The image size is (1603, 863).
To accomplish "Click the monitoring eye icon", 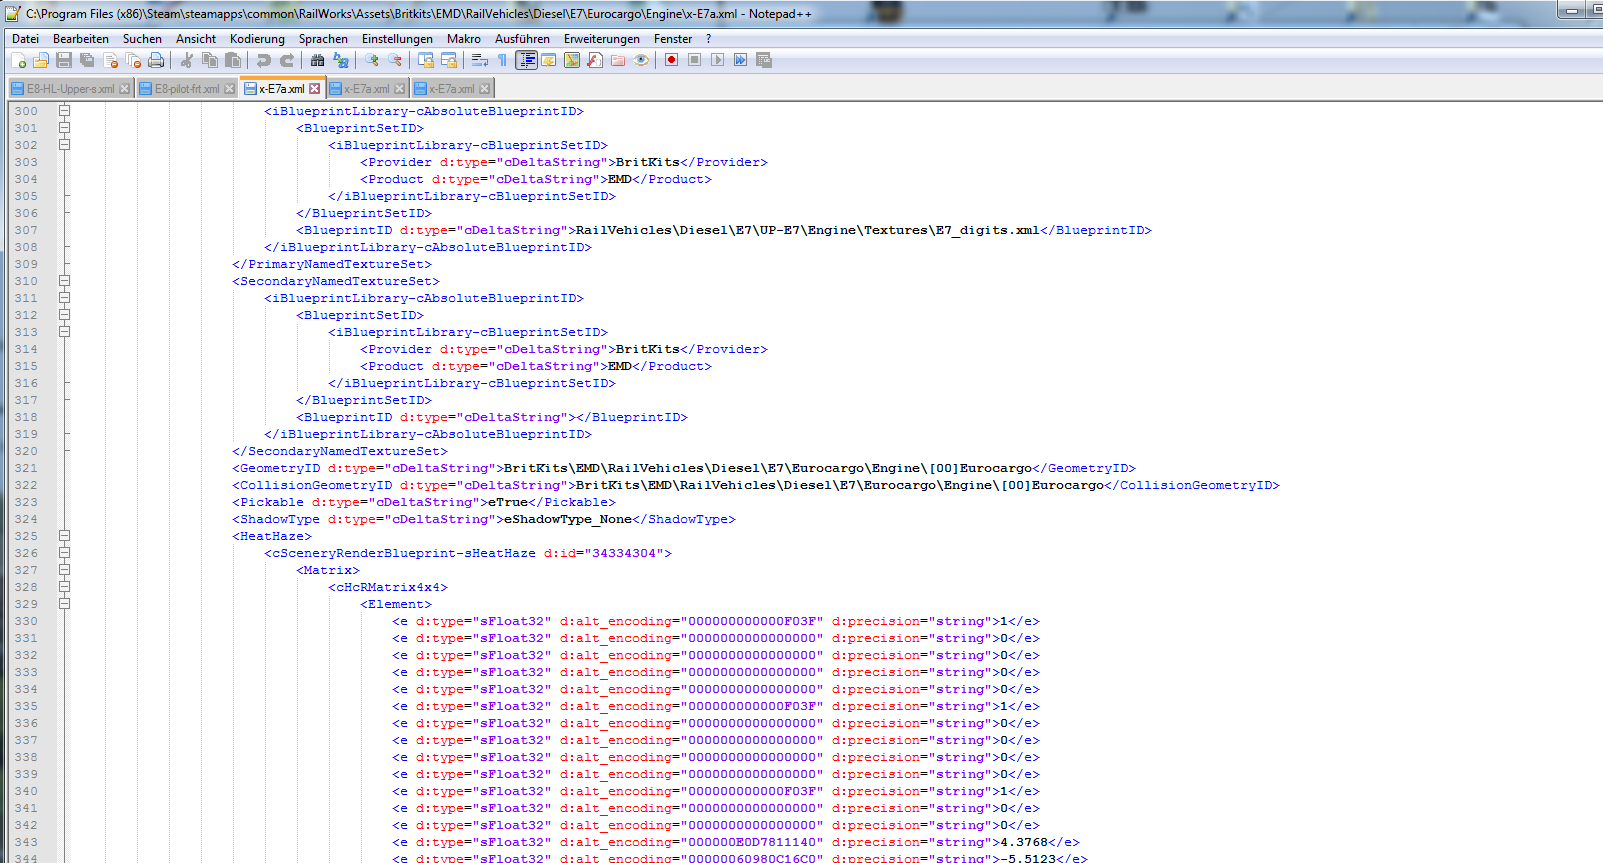I will (642, 61).
